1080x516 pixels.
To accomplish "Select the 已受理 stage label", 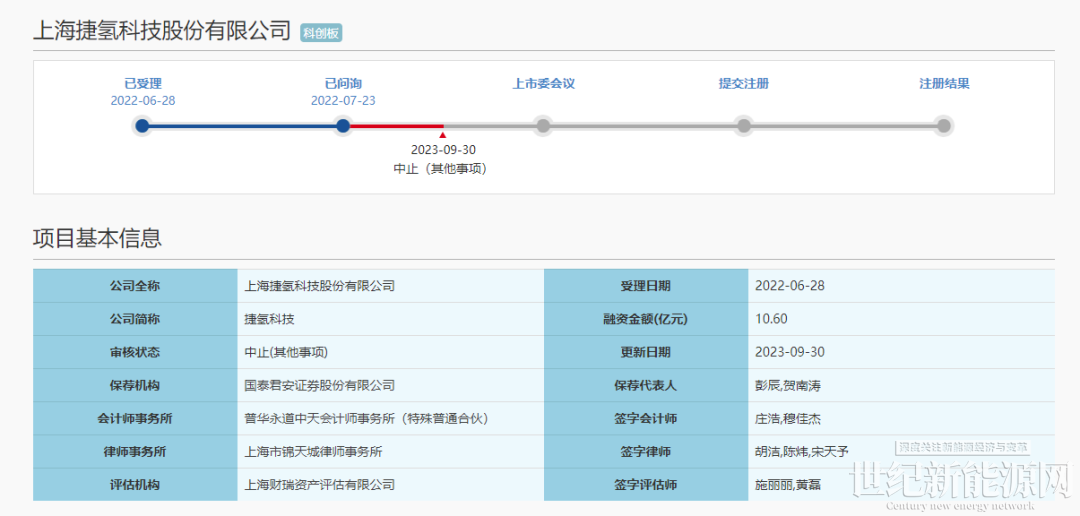I will [143, 84].
